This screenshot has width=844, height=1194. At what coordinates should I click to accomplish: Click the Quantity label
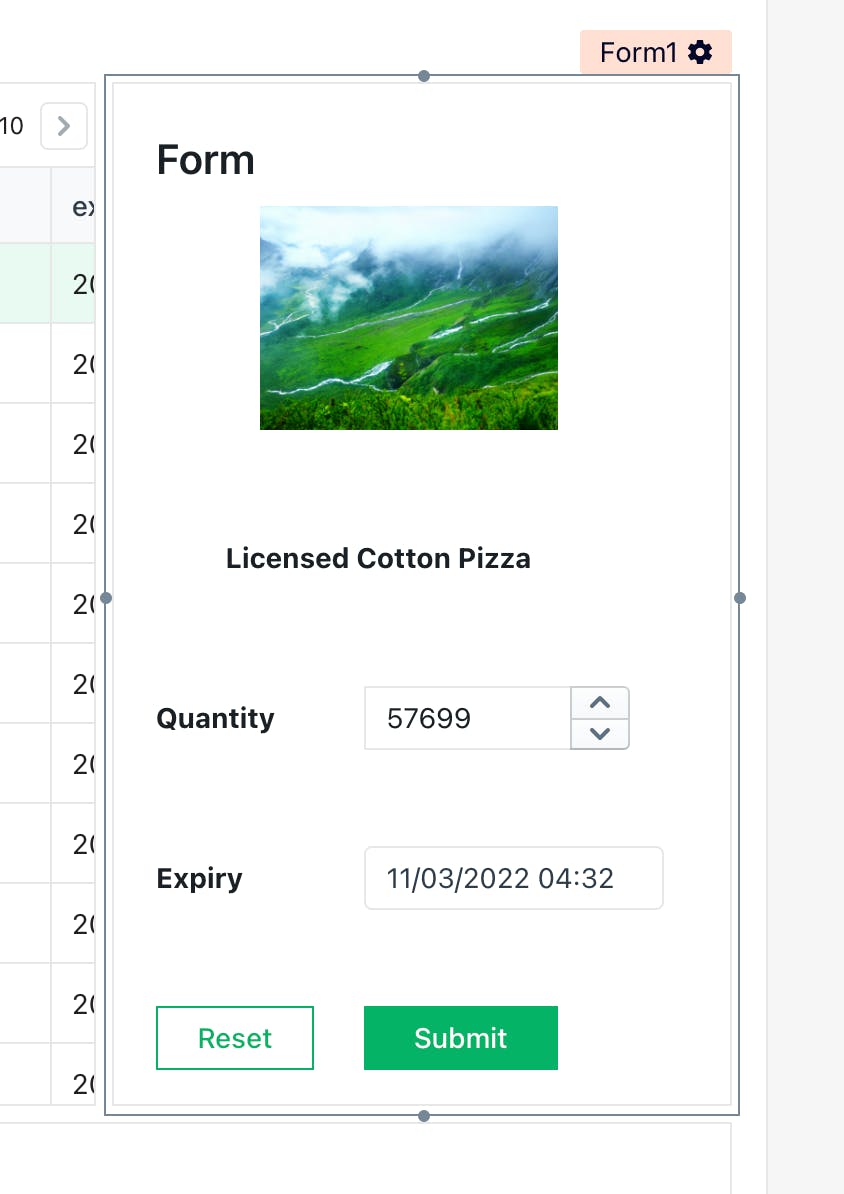click(x=215, y=718)
